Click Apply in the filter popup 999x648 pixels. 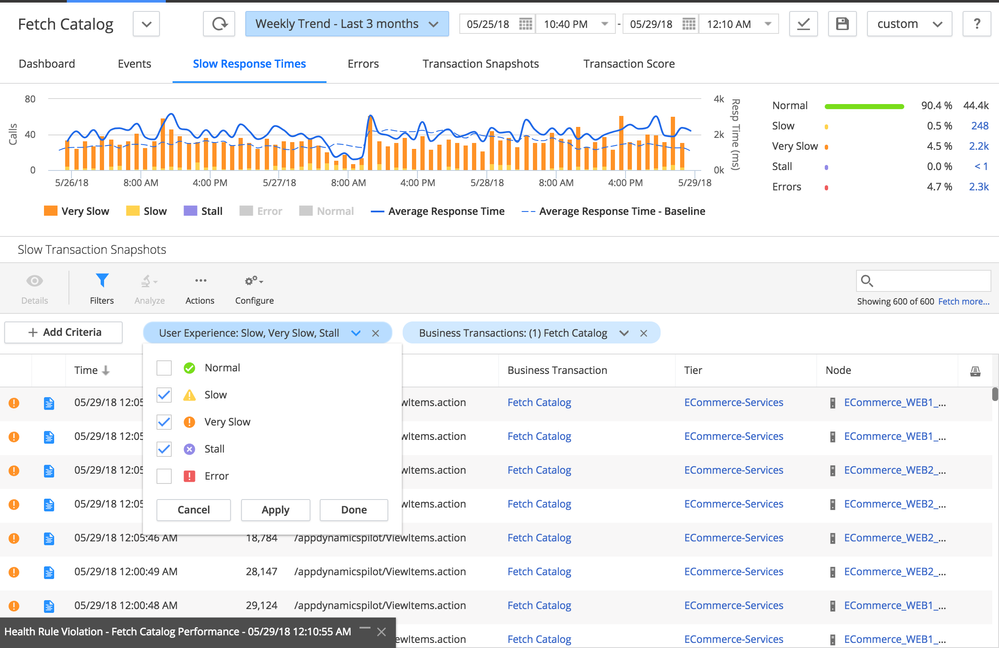pos(275,510)
